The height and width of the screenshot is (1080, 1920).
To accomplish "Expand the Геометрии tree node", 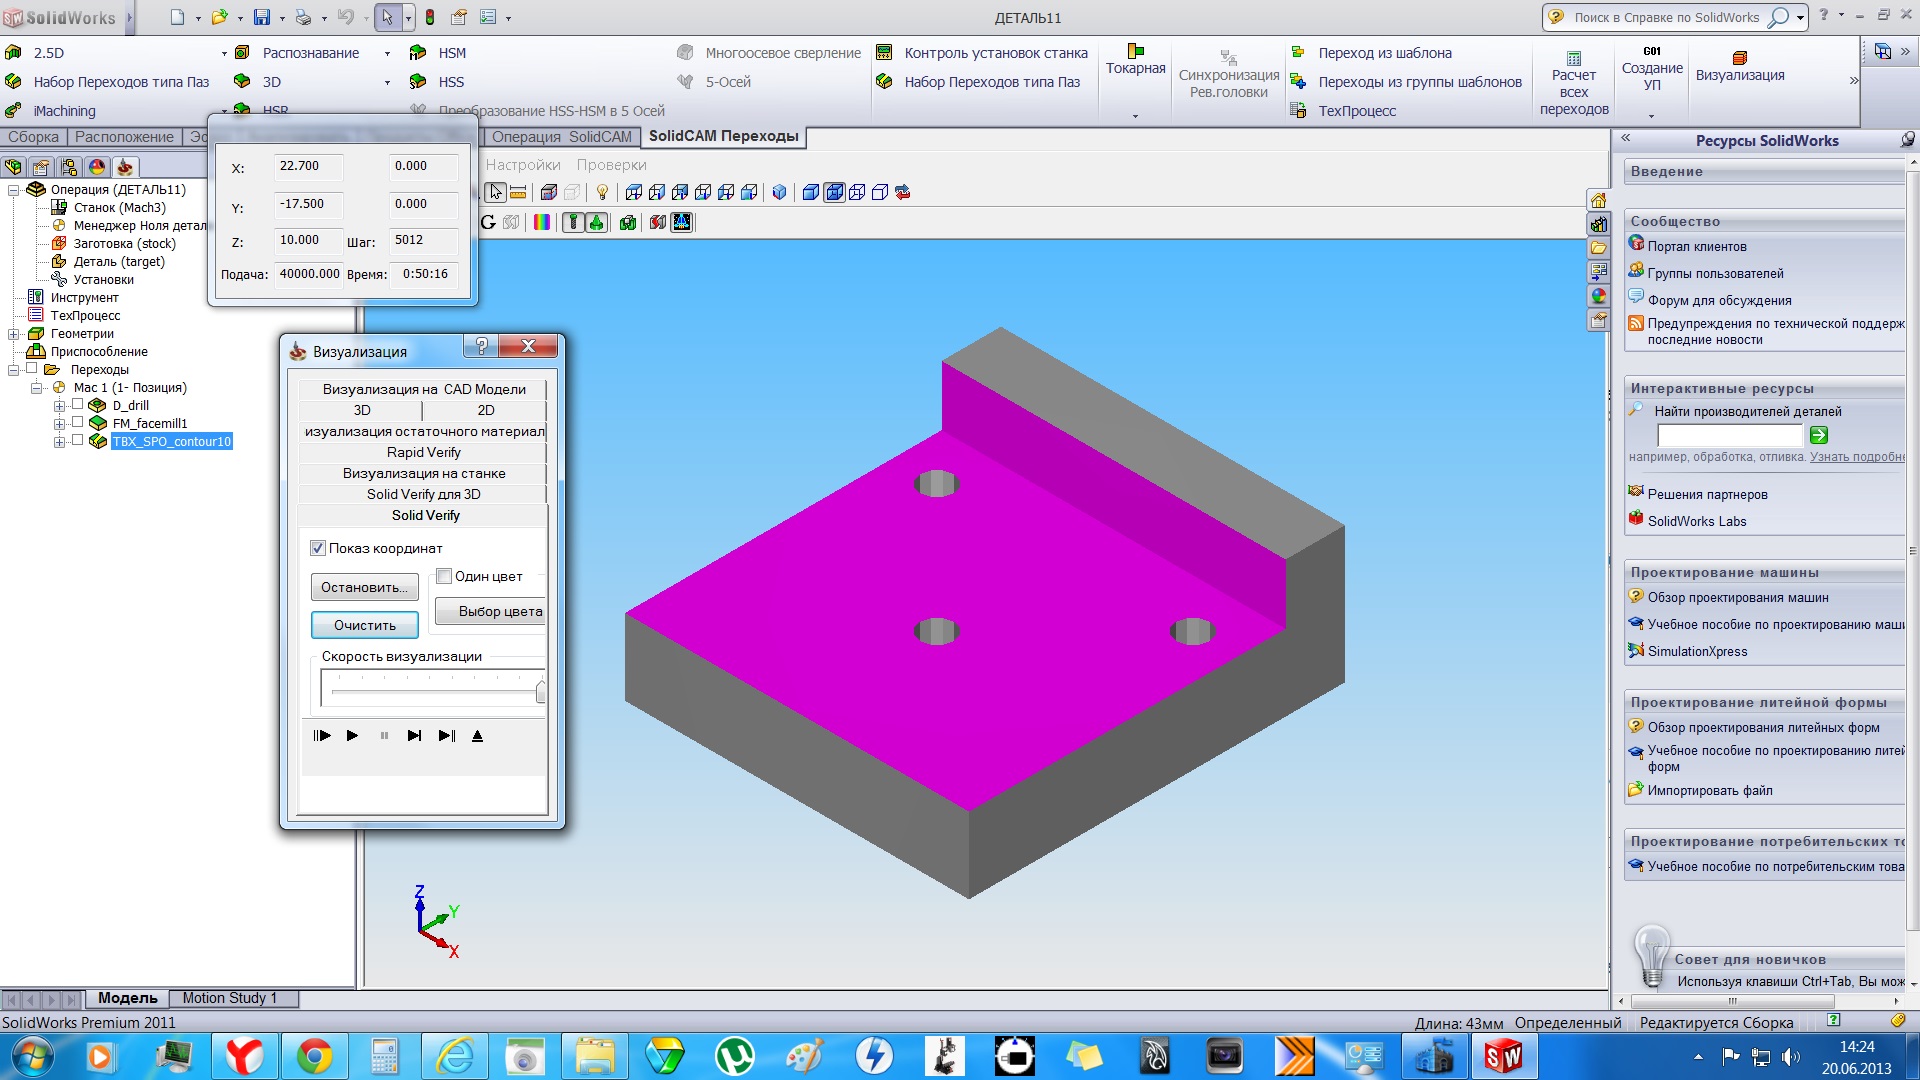I will (14, 334).
